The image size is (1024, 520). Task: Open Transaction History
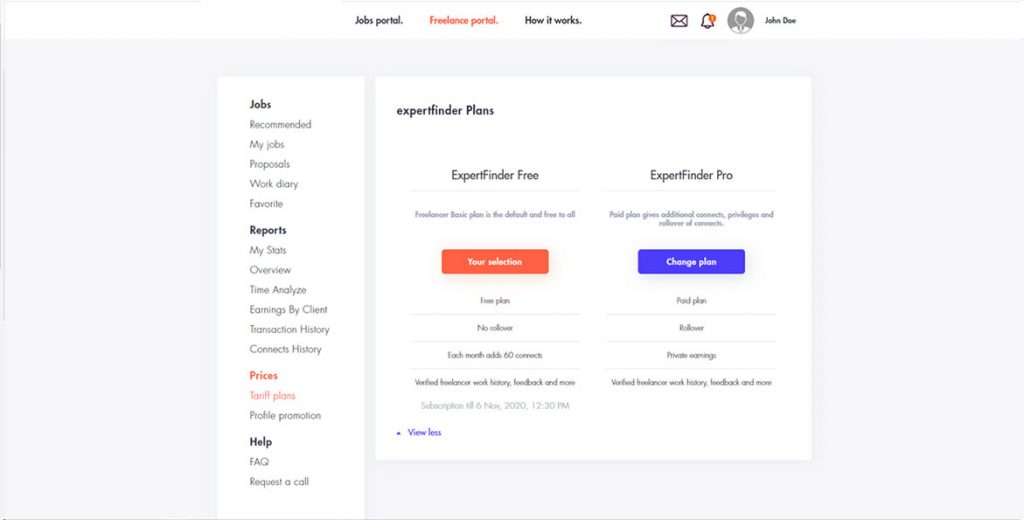coord(289,330)
